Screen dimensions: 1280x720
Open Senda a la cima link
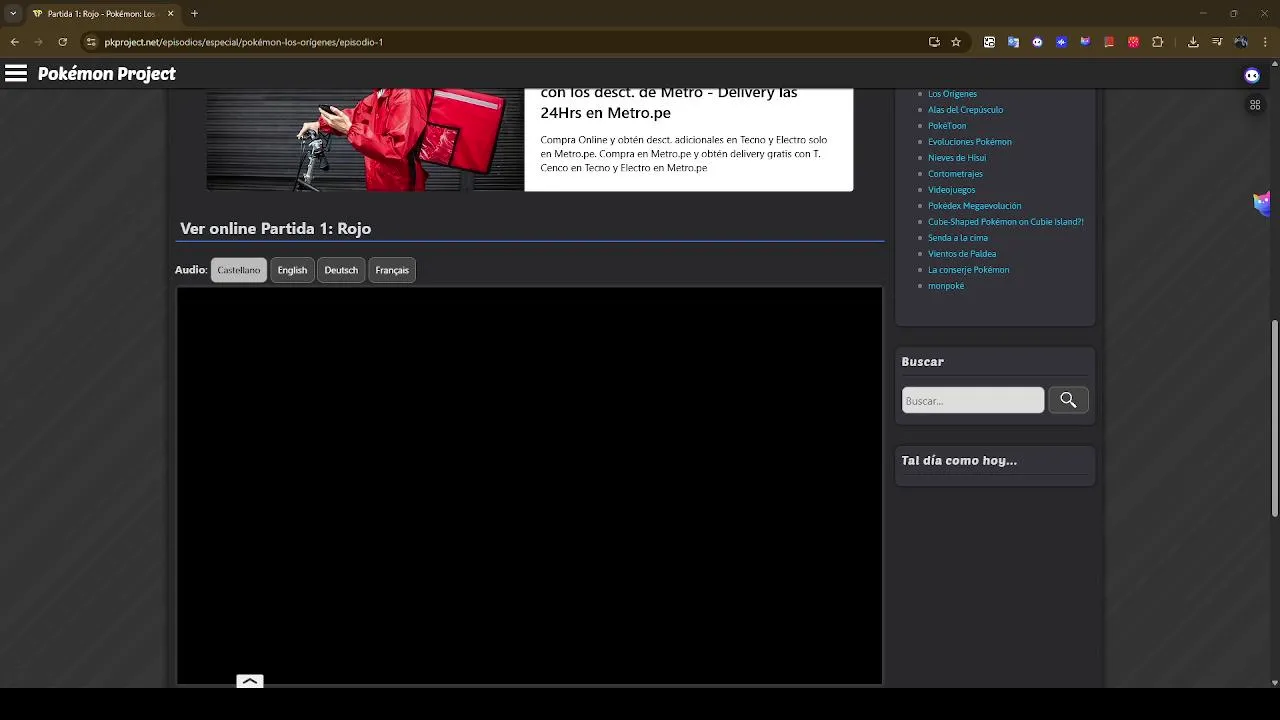tap(958, 238)
